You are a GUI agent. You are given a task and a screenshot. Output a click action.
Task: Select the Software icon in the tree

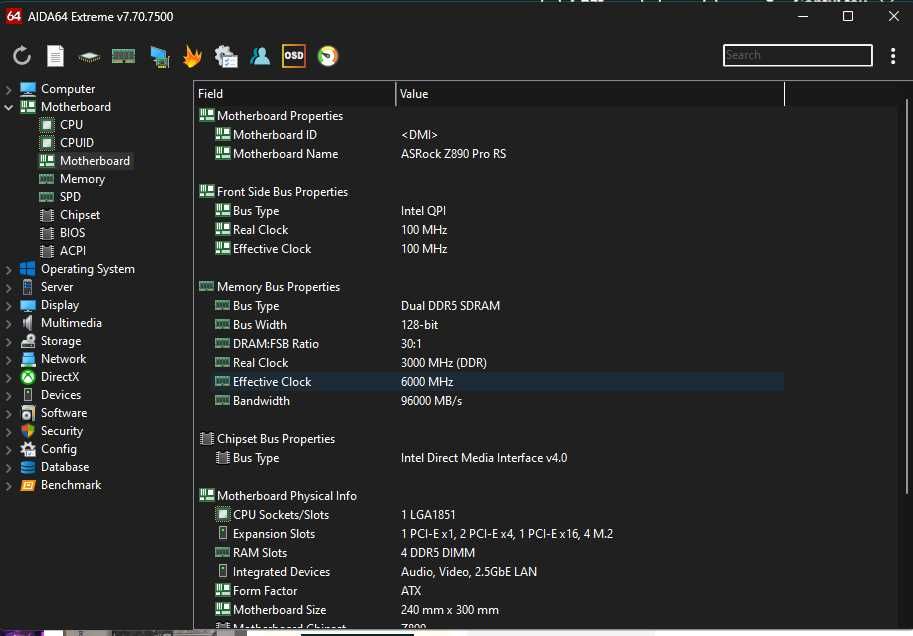(x=27, y=413)
